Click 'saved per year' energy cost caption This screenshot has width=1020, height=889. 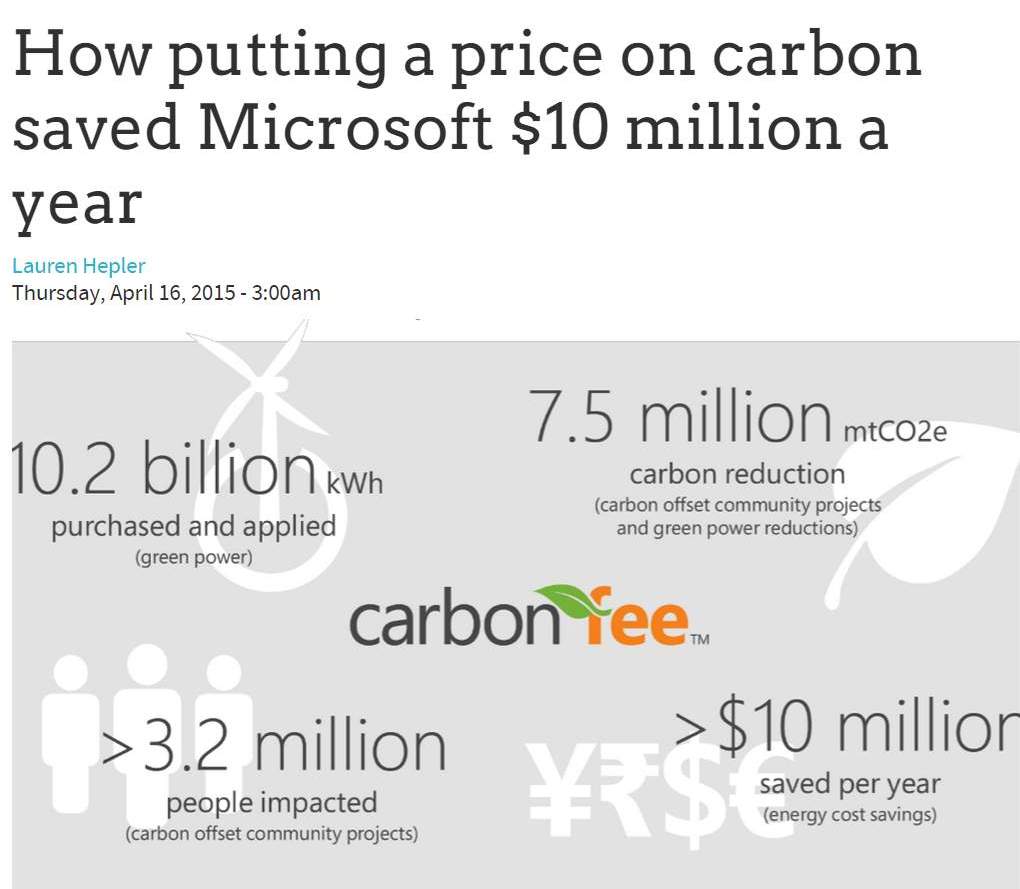850,784
